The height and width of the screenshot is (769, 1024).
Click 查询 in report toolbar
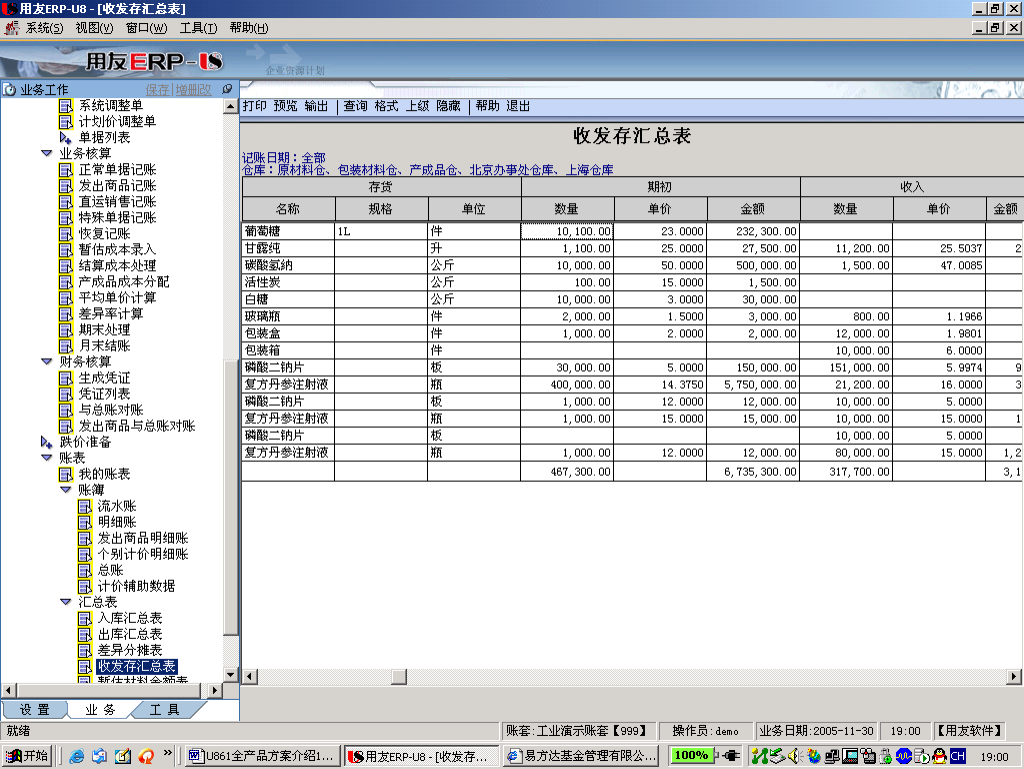click(356, 106)
